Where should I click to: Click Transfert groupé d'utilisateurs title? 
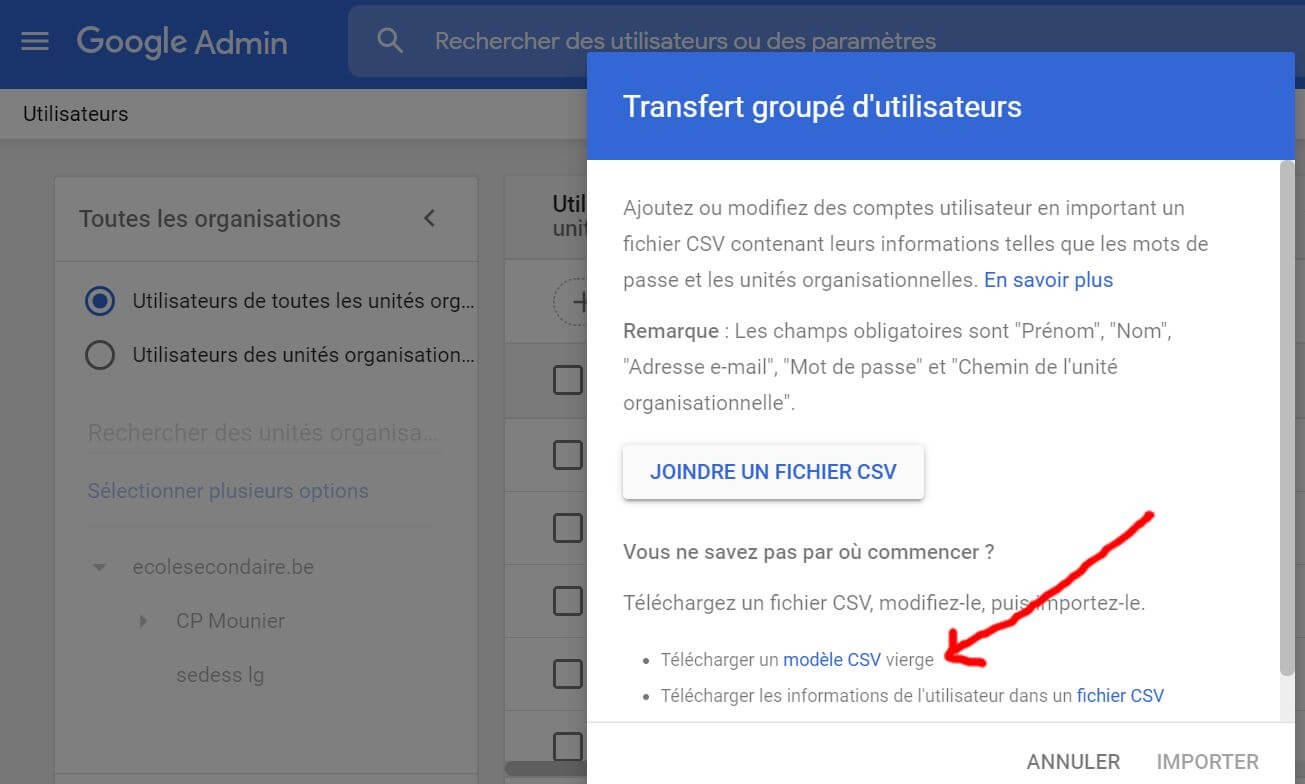pyautogui.click(x=822, y=107)
